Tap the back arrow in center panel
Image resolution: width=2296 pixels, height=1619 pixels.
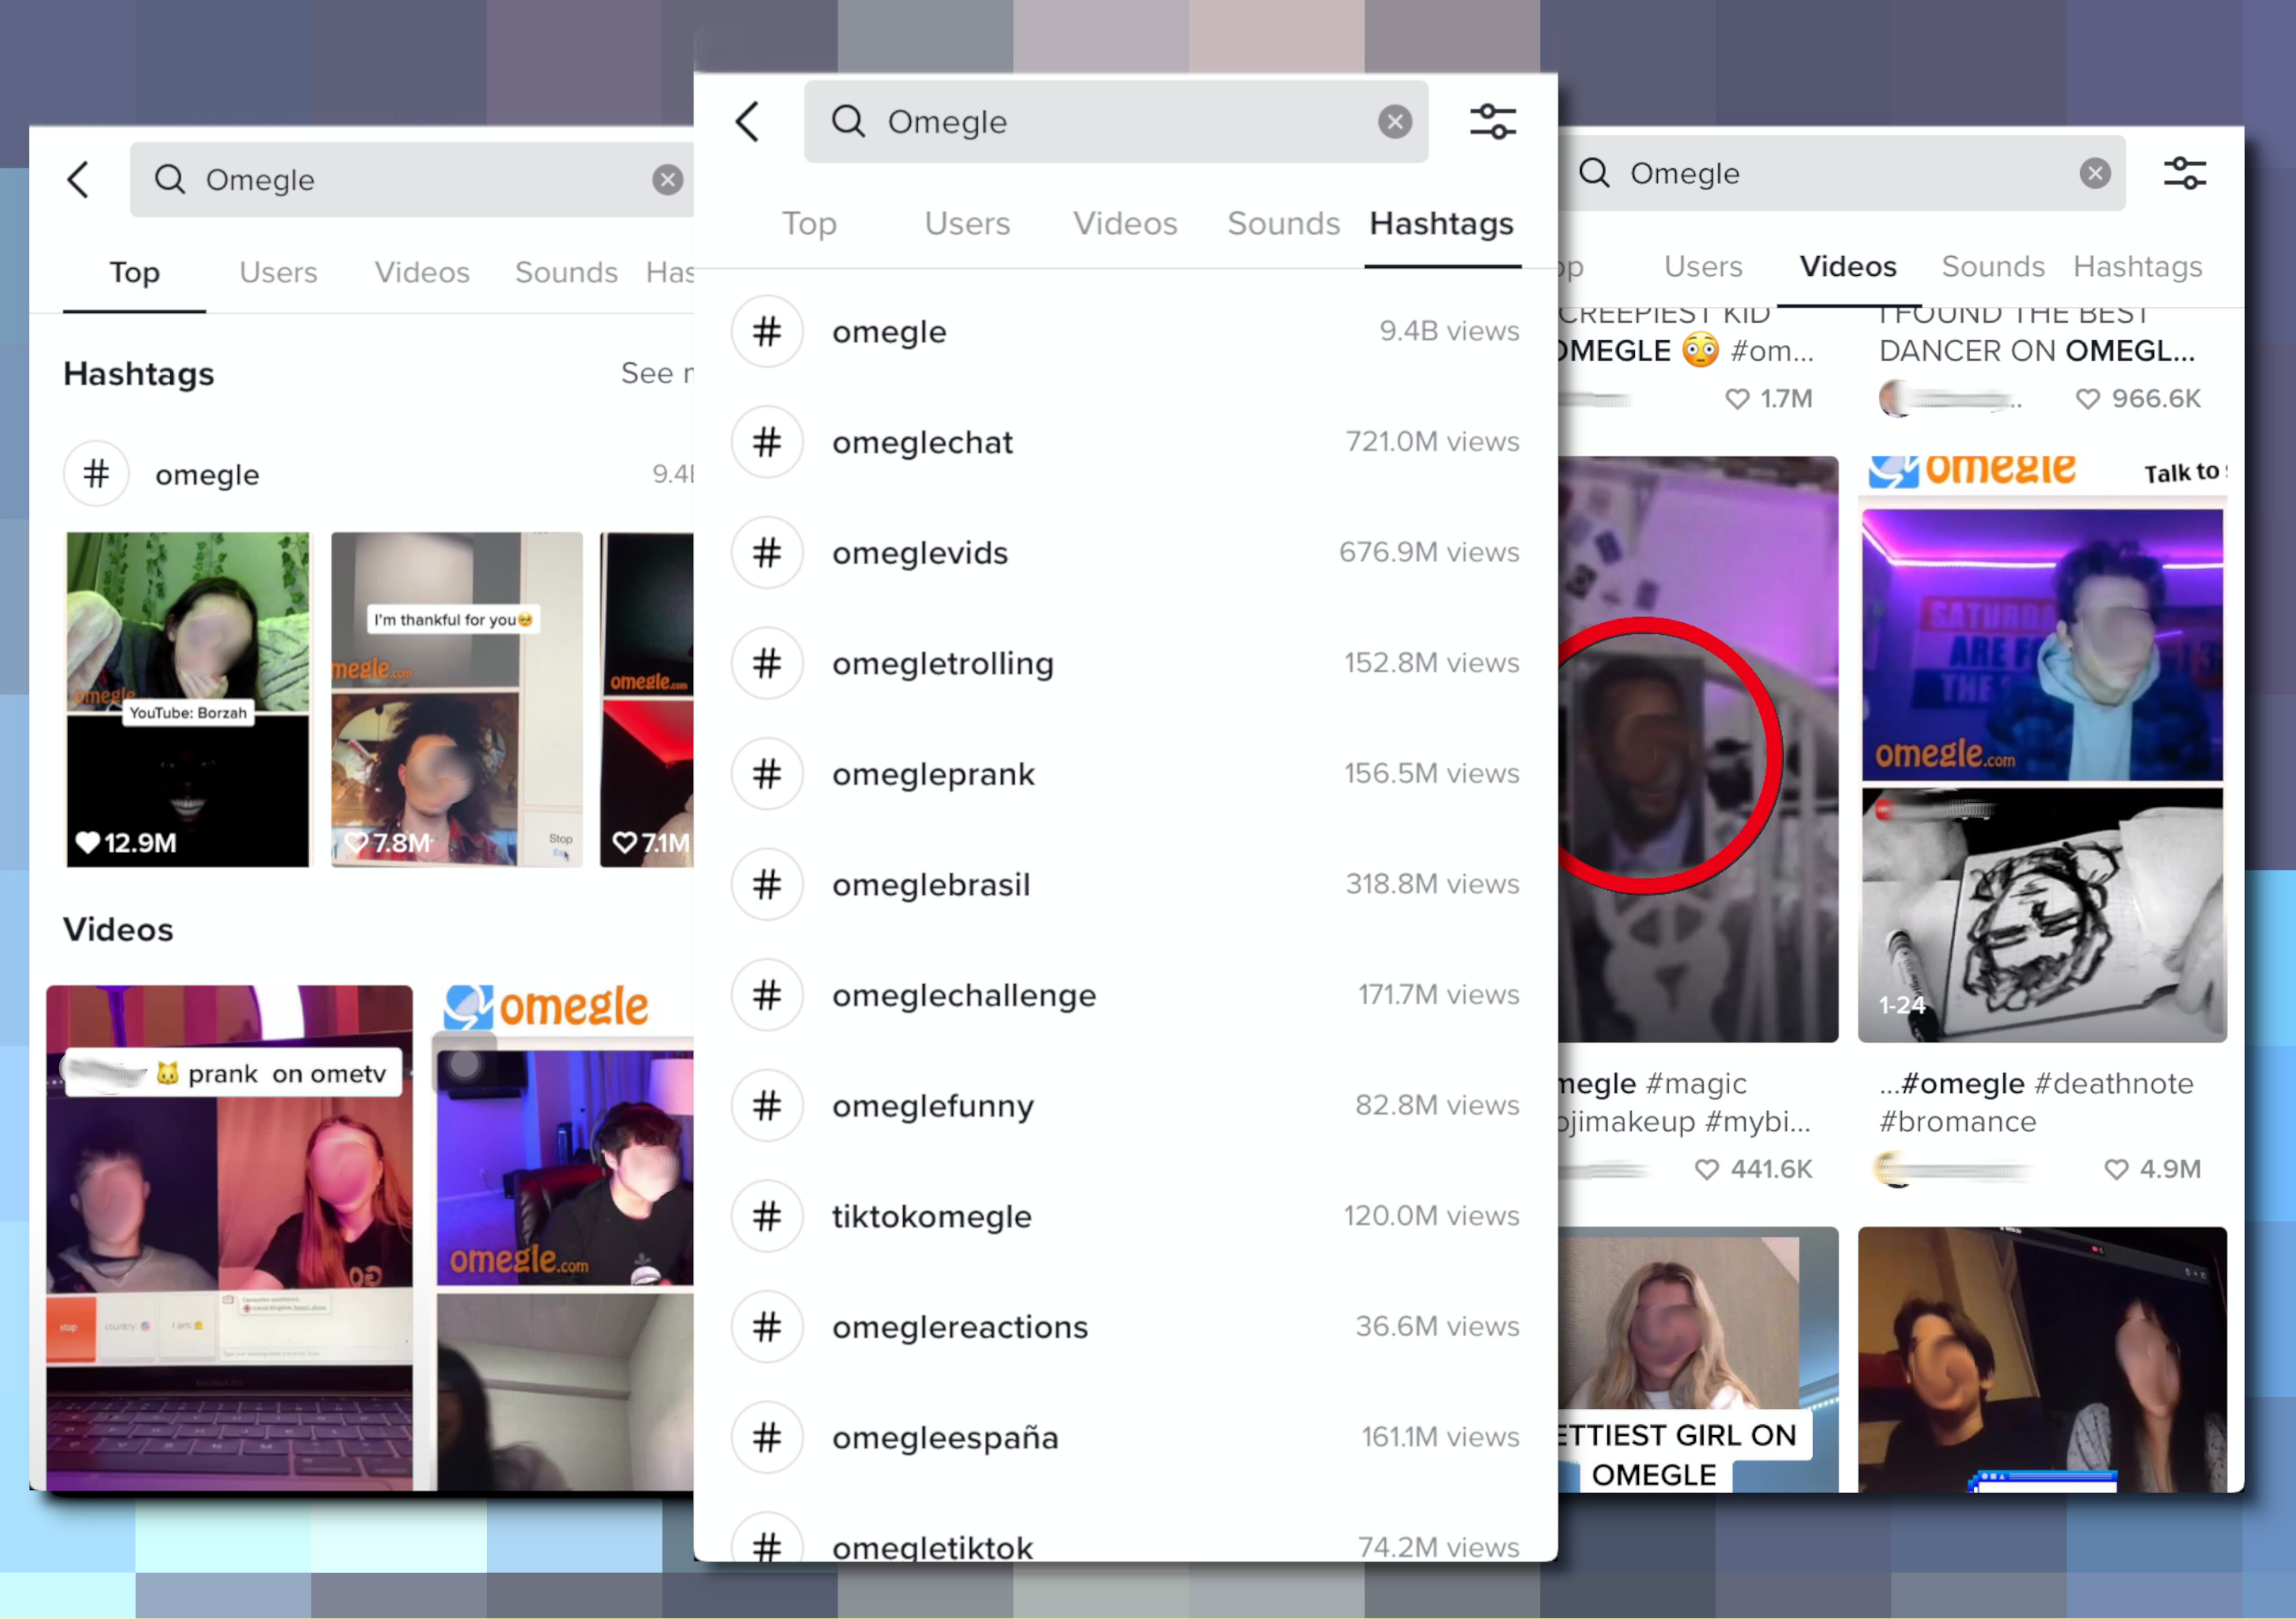tap(748, 122)
